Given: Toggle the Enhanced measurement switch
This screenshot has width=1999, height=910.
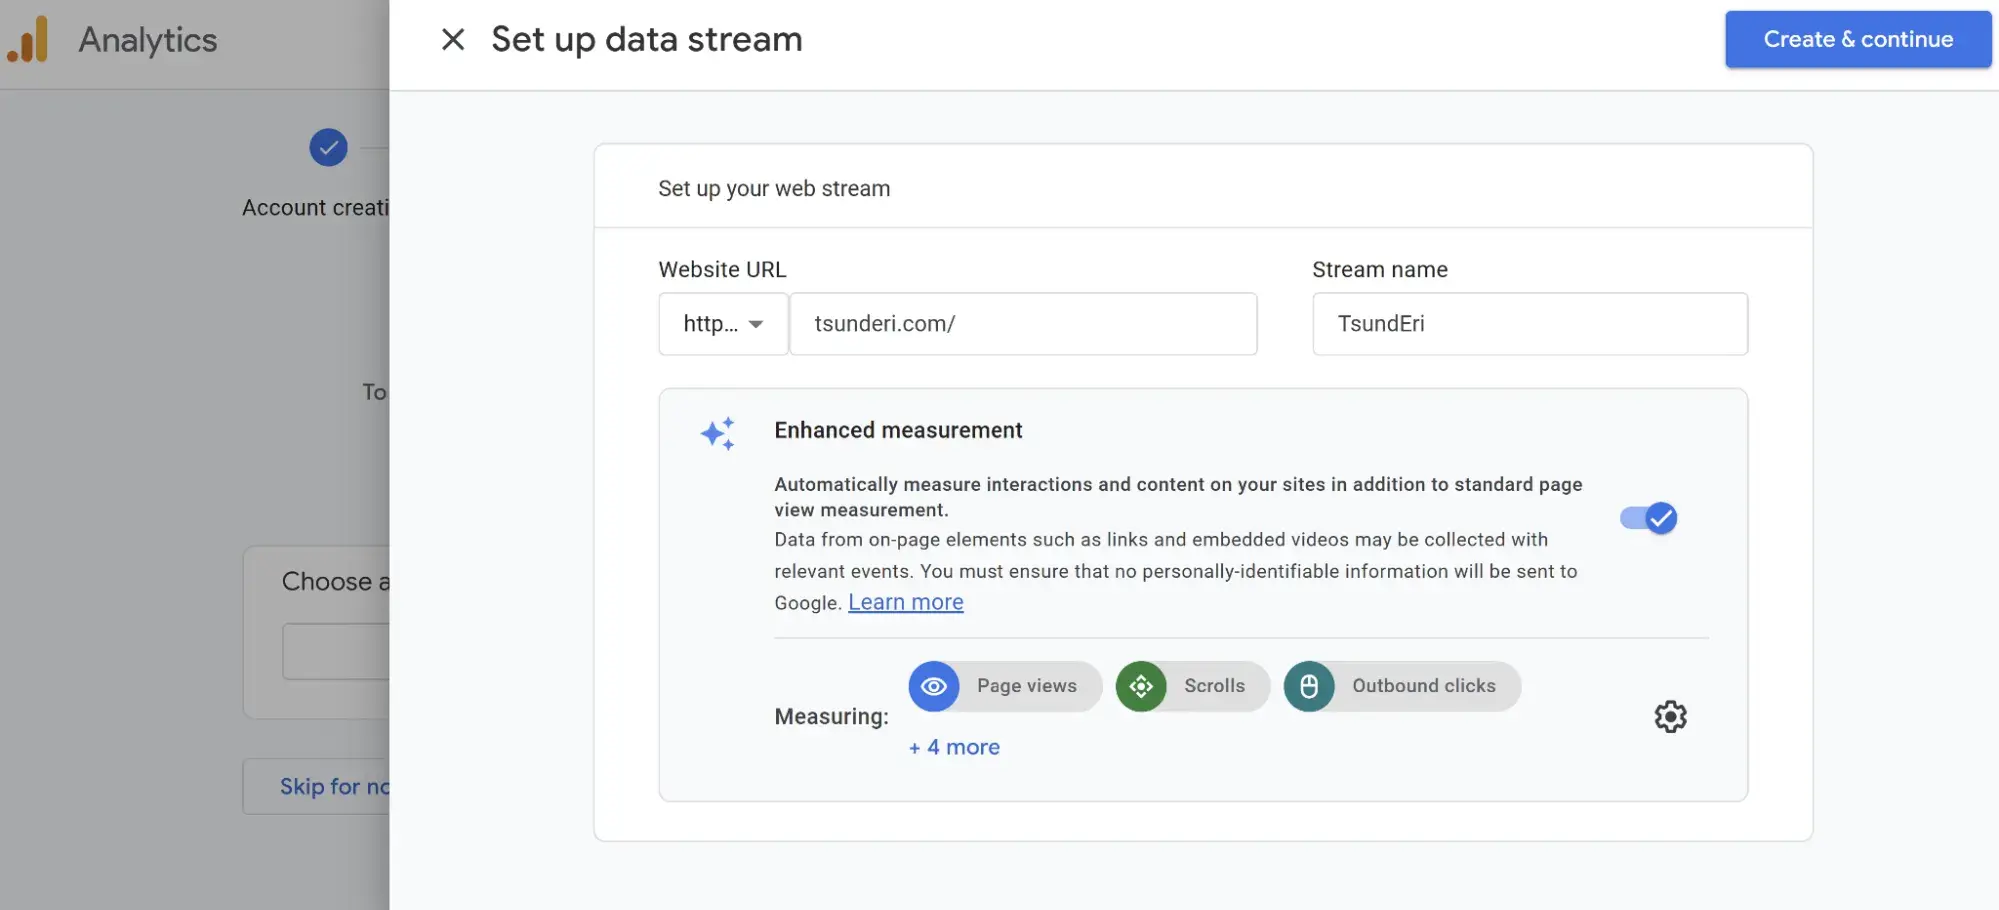Looking at the screenshot, I should (1648, 518).
